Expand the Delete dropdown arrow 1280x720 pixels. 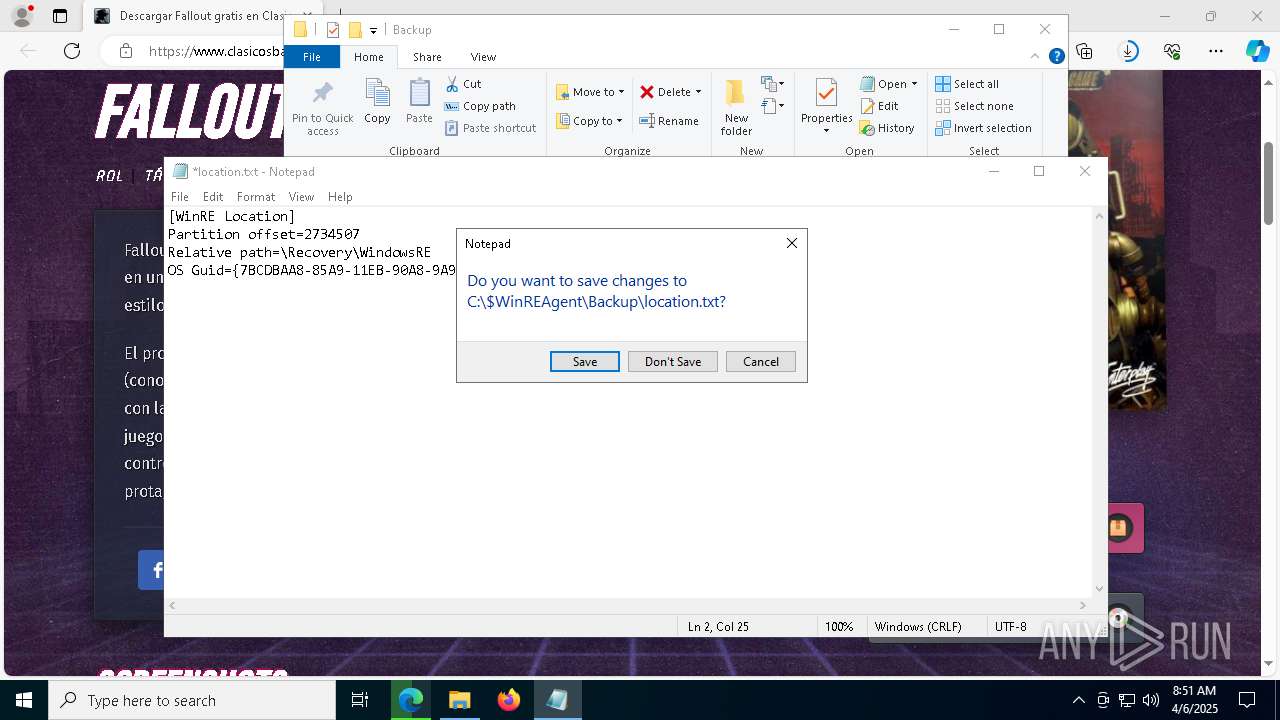(698, 92)
